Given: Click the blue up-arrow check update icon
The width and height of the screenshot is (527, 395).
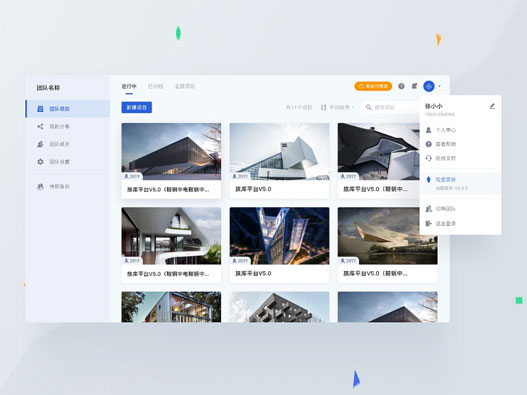Looking at the screenshot, I should 429,179.
